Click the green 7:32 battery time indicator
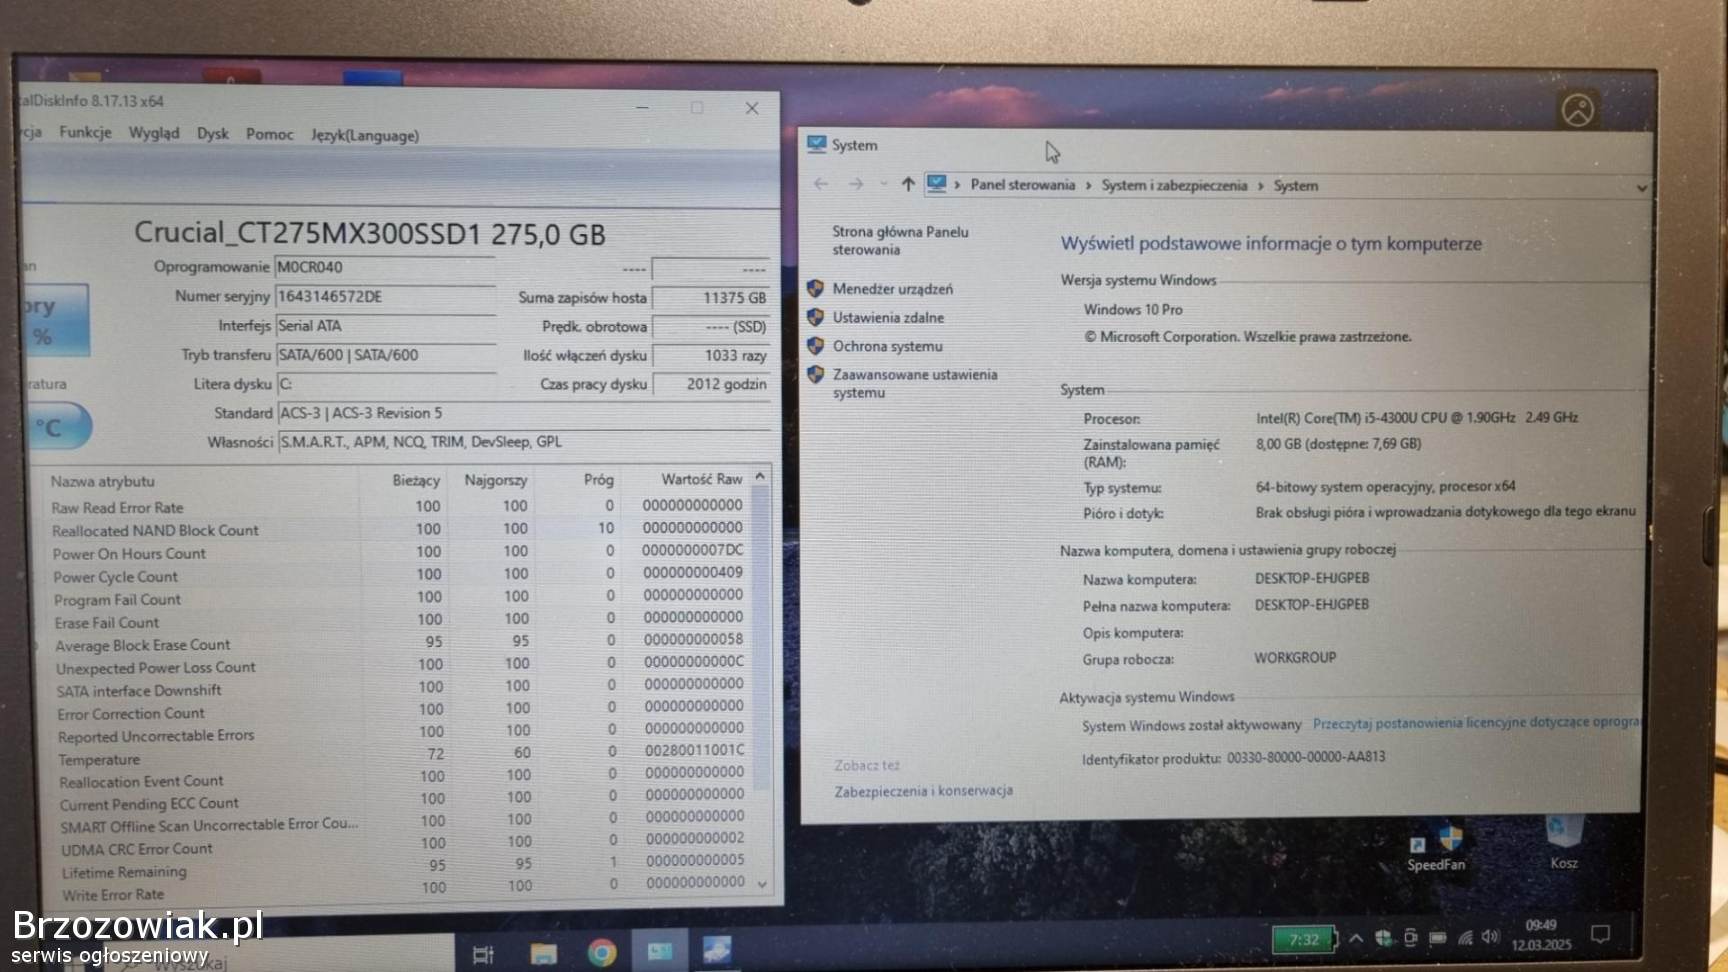The image size is (1728, 972). [x=1303, y=939]
